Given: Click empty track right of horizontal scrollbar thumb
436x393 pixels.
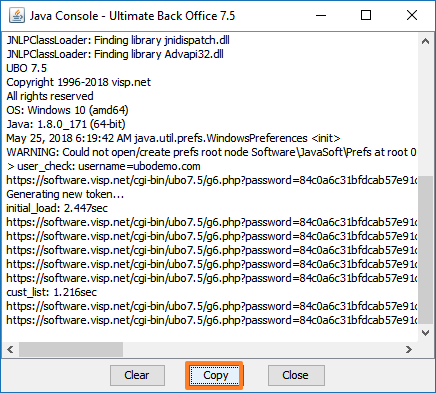Looking at the screenshot, I should [x=262, y=349].
